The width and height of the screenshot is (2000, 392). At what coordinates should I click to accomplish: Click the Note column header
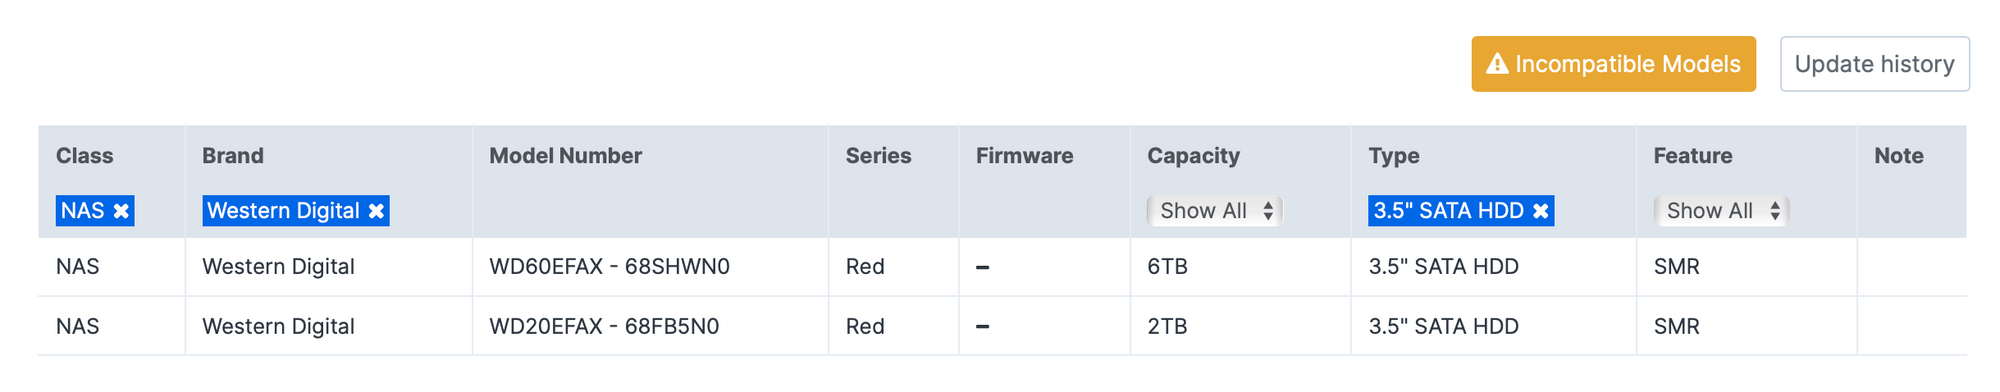click(x=1899, y=156)
